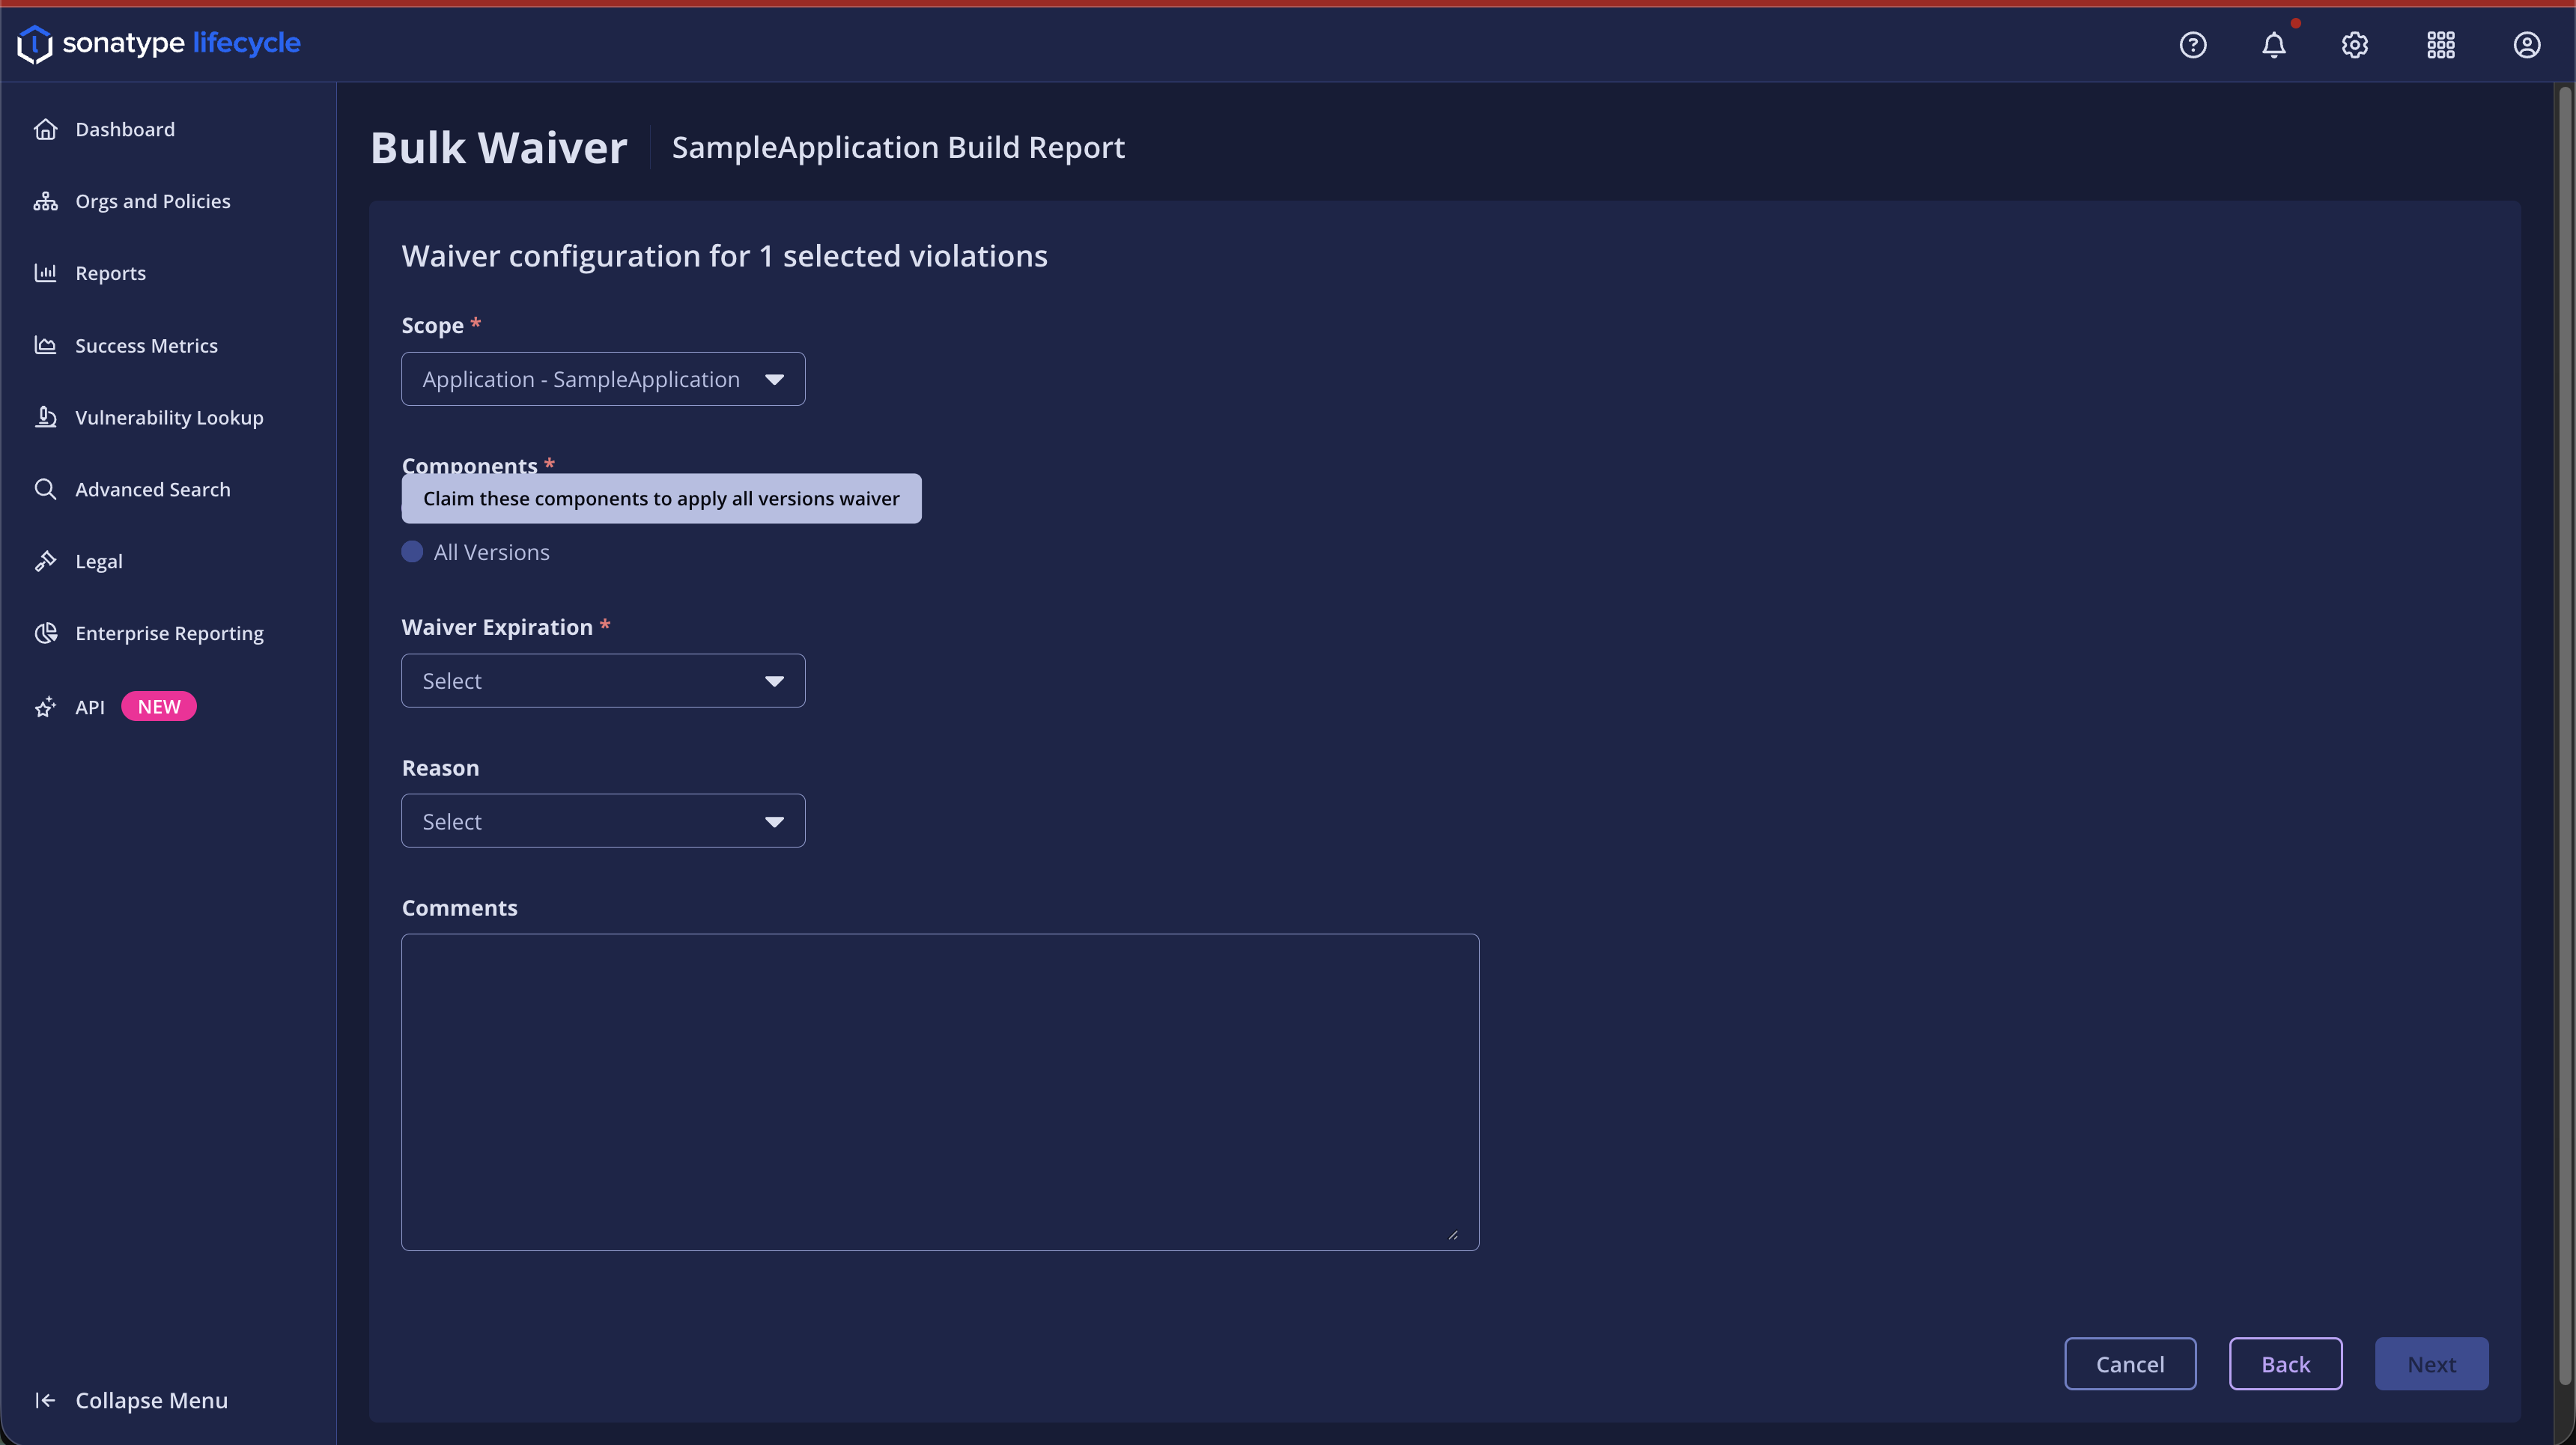Click the help question mark icon

coord(2192,45)
